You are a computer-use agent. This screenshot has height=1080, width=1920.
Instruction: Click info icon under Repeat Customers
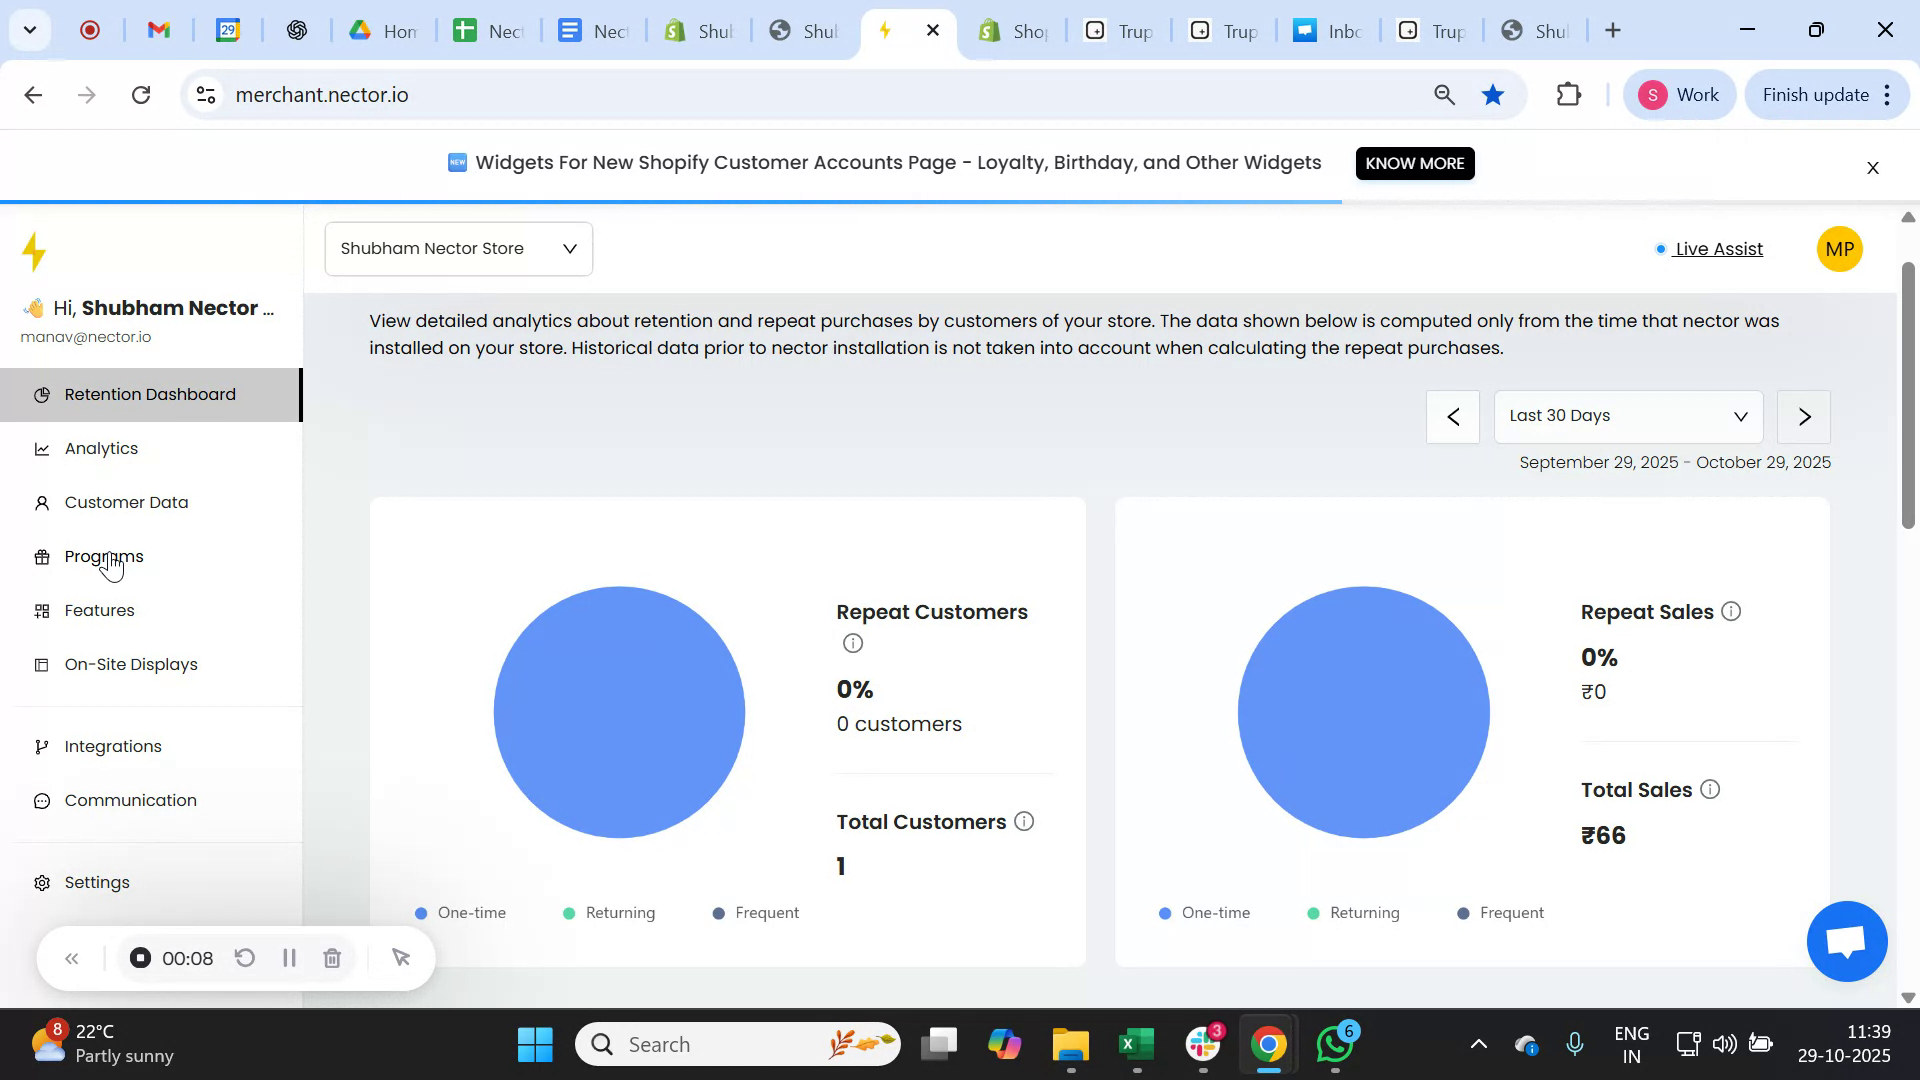point(852,644)
